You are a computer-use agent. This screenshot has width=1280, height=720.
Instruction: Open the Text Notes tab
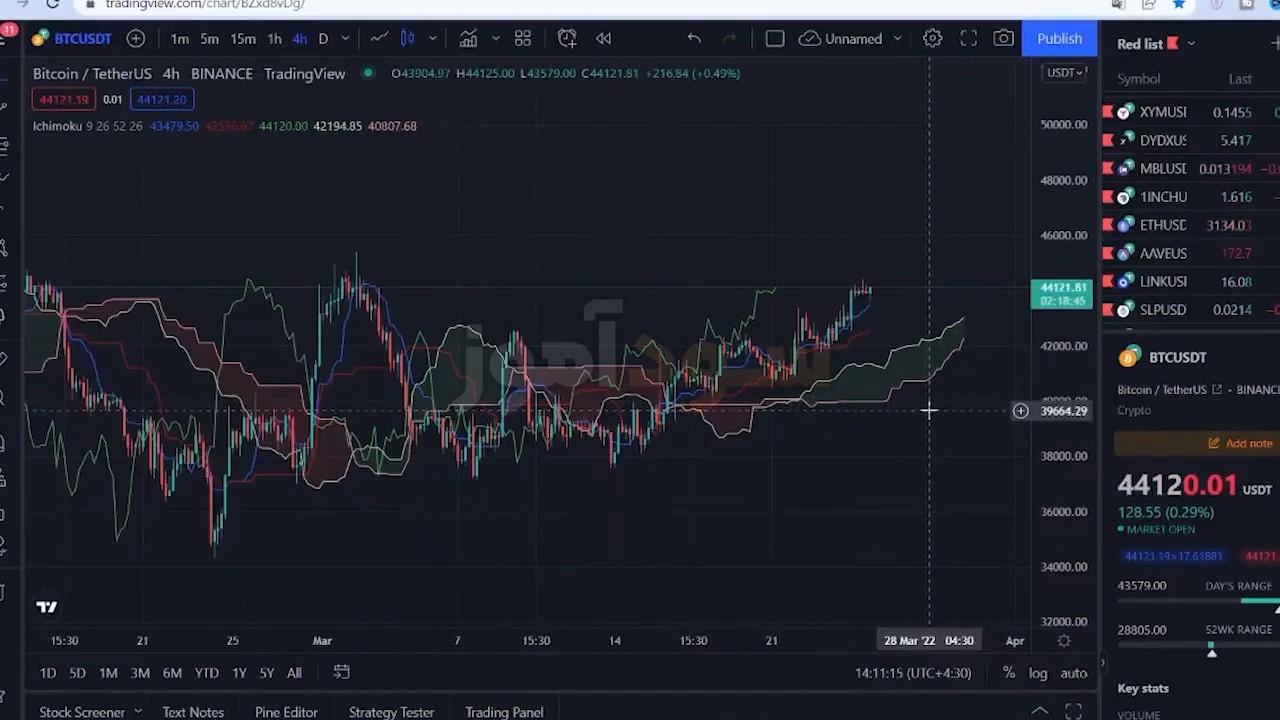[x=193, y=712]
